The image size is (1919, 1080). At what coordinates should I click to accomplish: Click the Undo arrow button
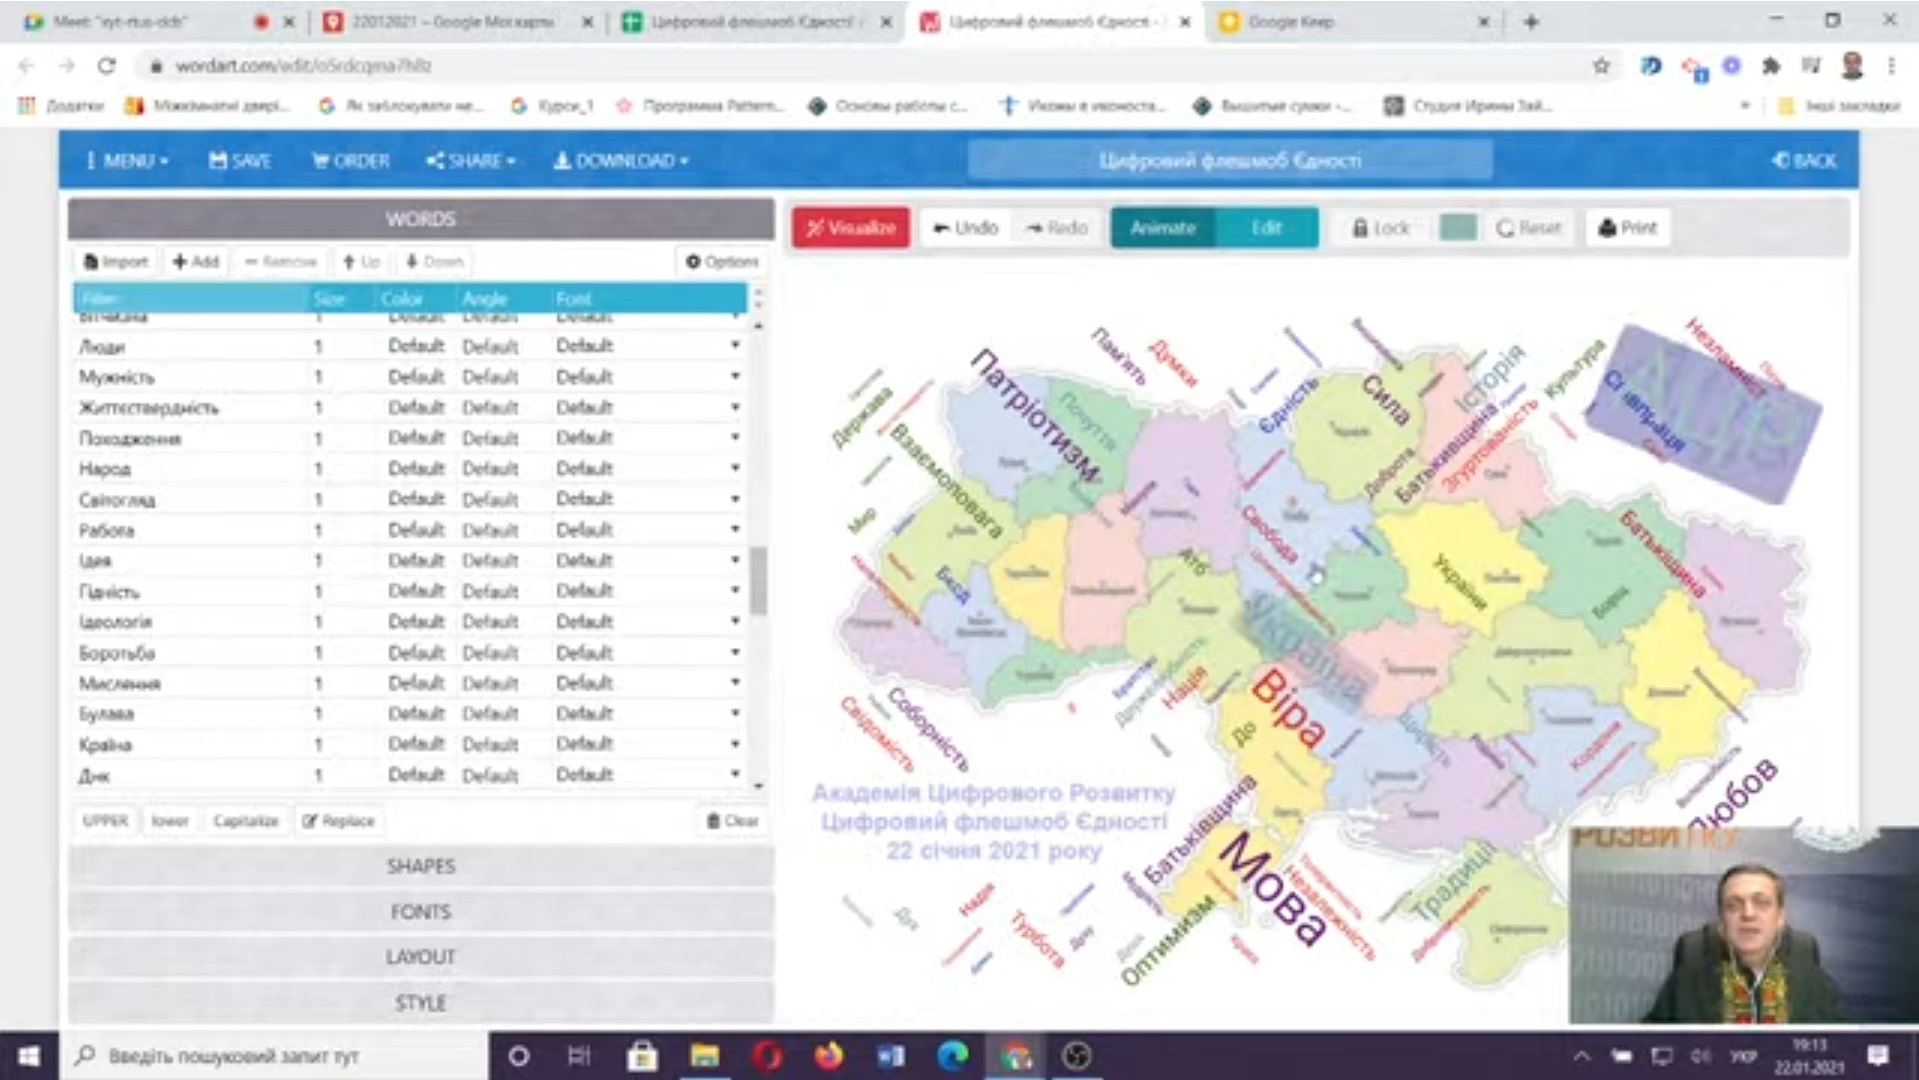(965, 228)
